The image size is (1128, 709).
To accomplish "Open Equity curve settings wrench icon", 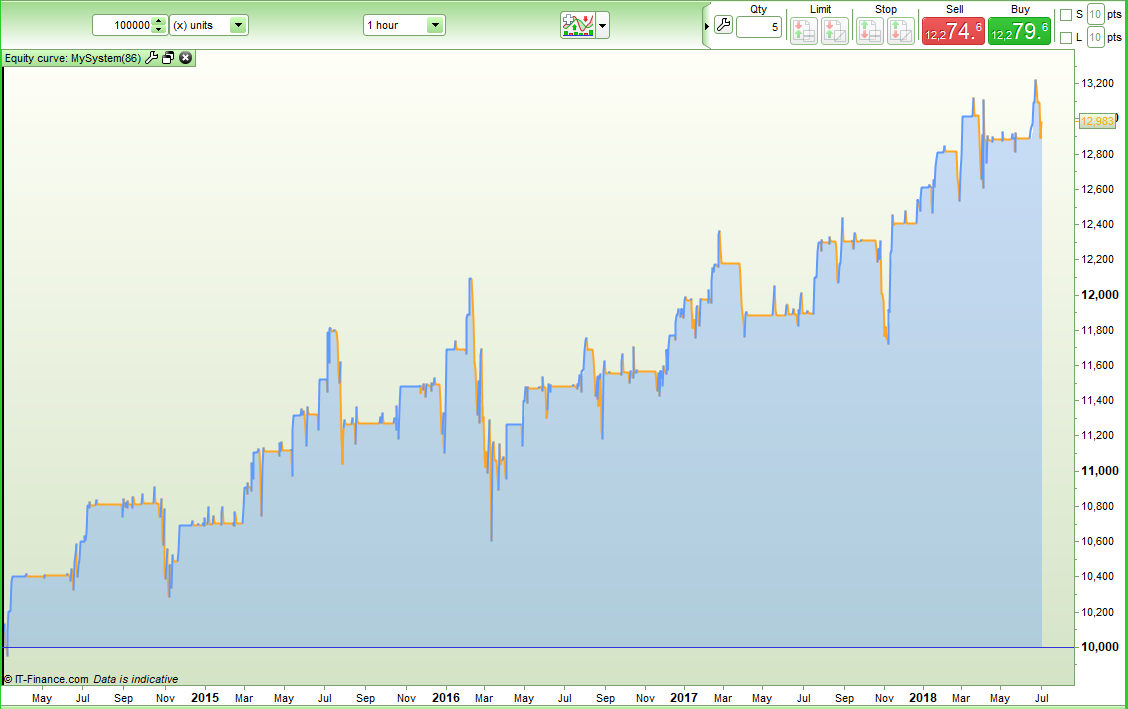I will [x=151, y=58].
